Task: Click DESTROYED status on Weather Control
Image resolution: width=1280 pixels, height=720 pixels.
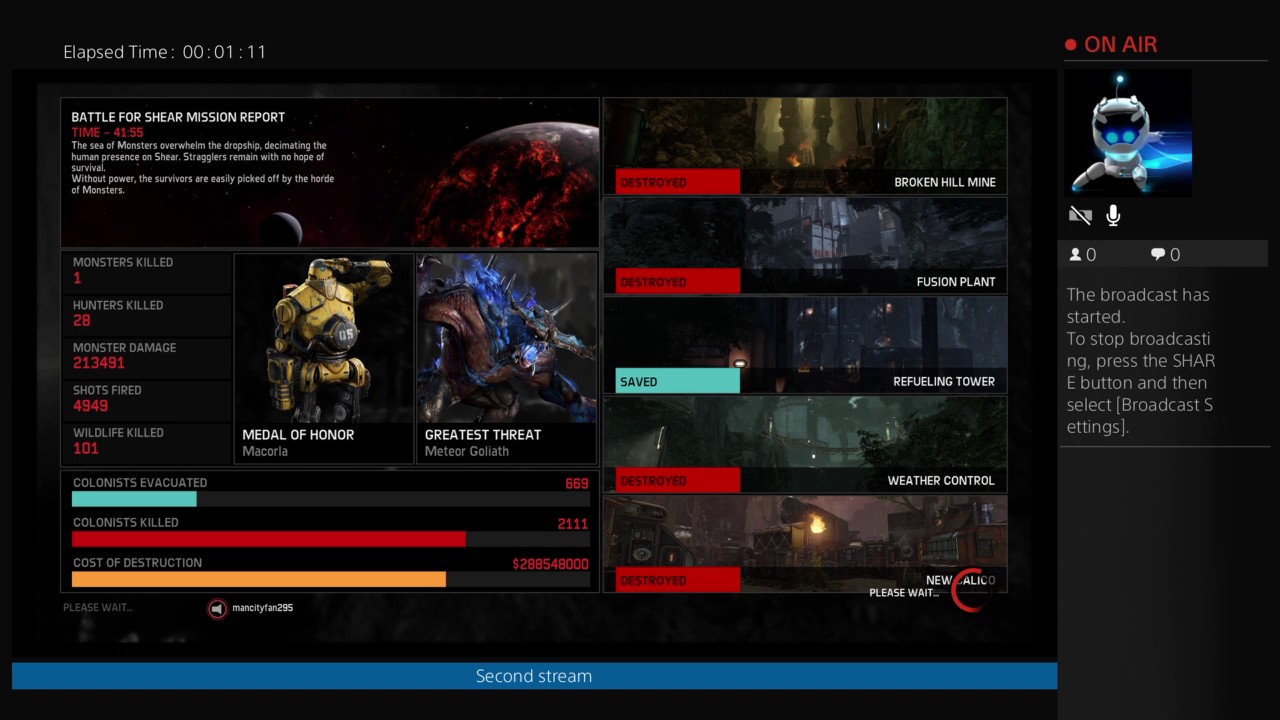Action: (x=678, y=481)
